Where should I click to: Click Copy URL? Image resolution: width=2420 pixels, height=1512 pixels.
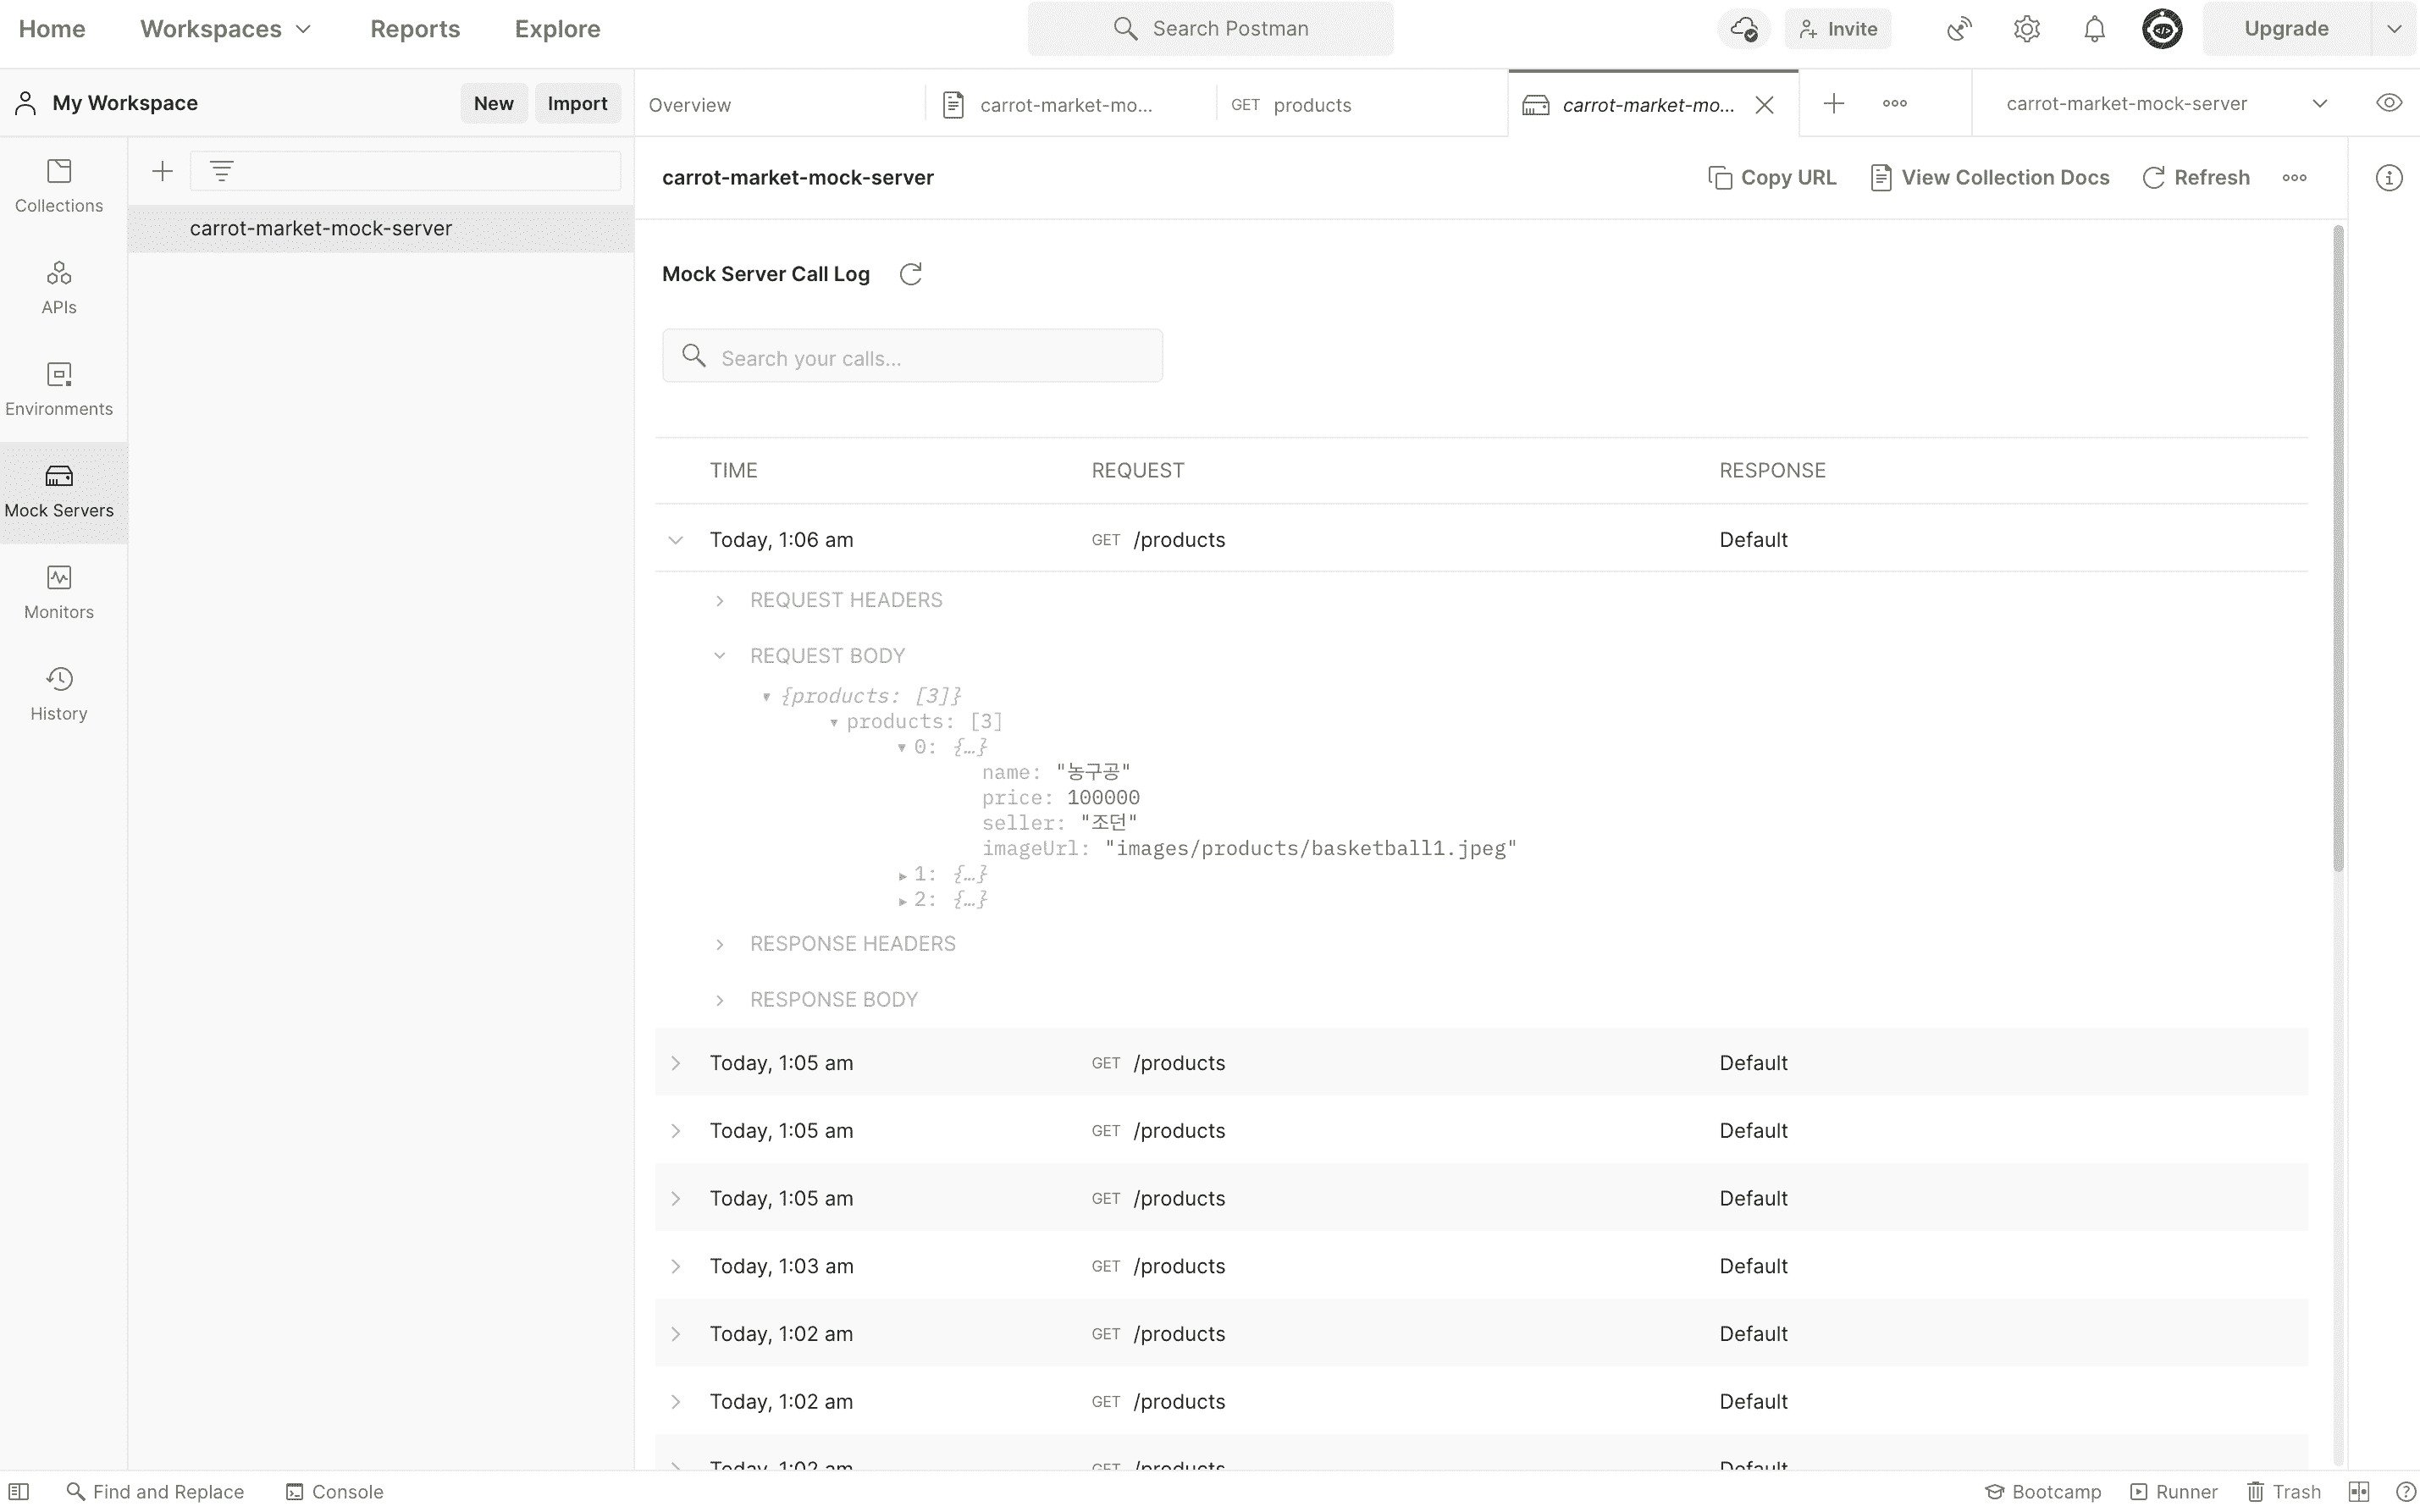pos(1772,178)
